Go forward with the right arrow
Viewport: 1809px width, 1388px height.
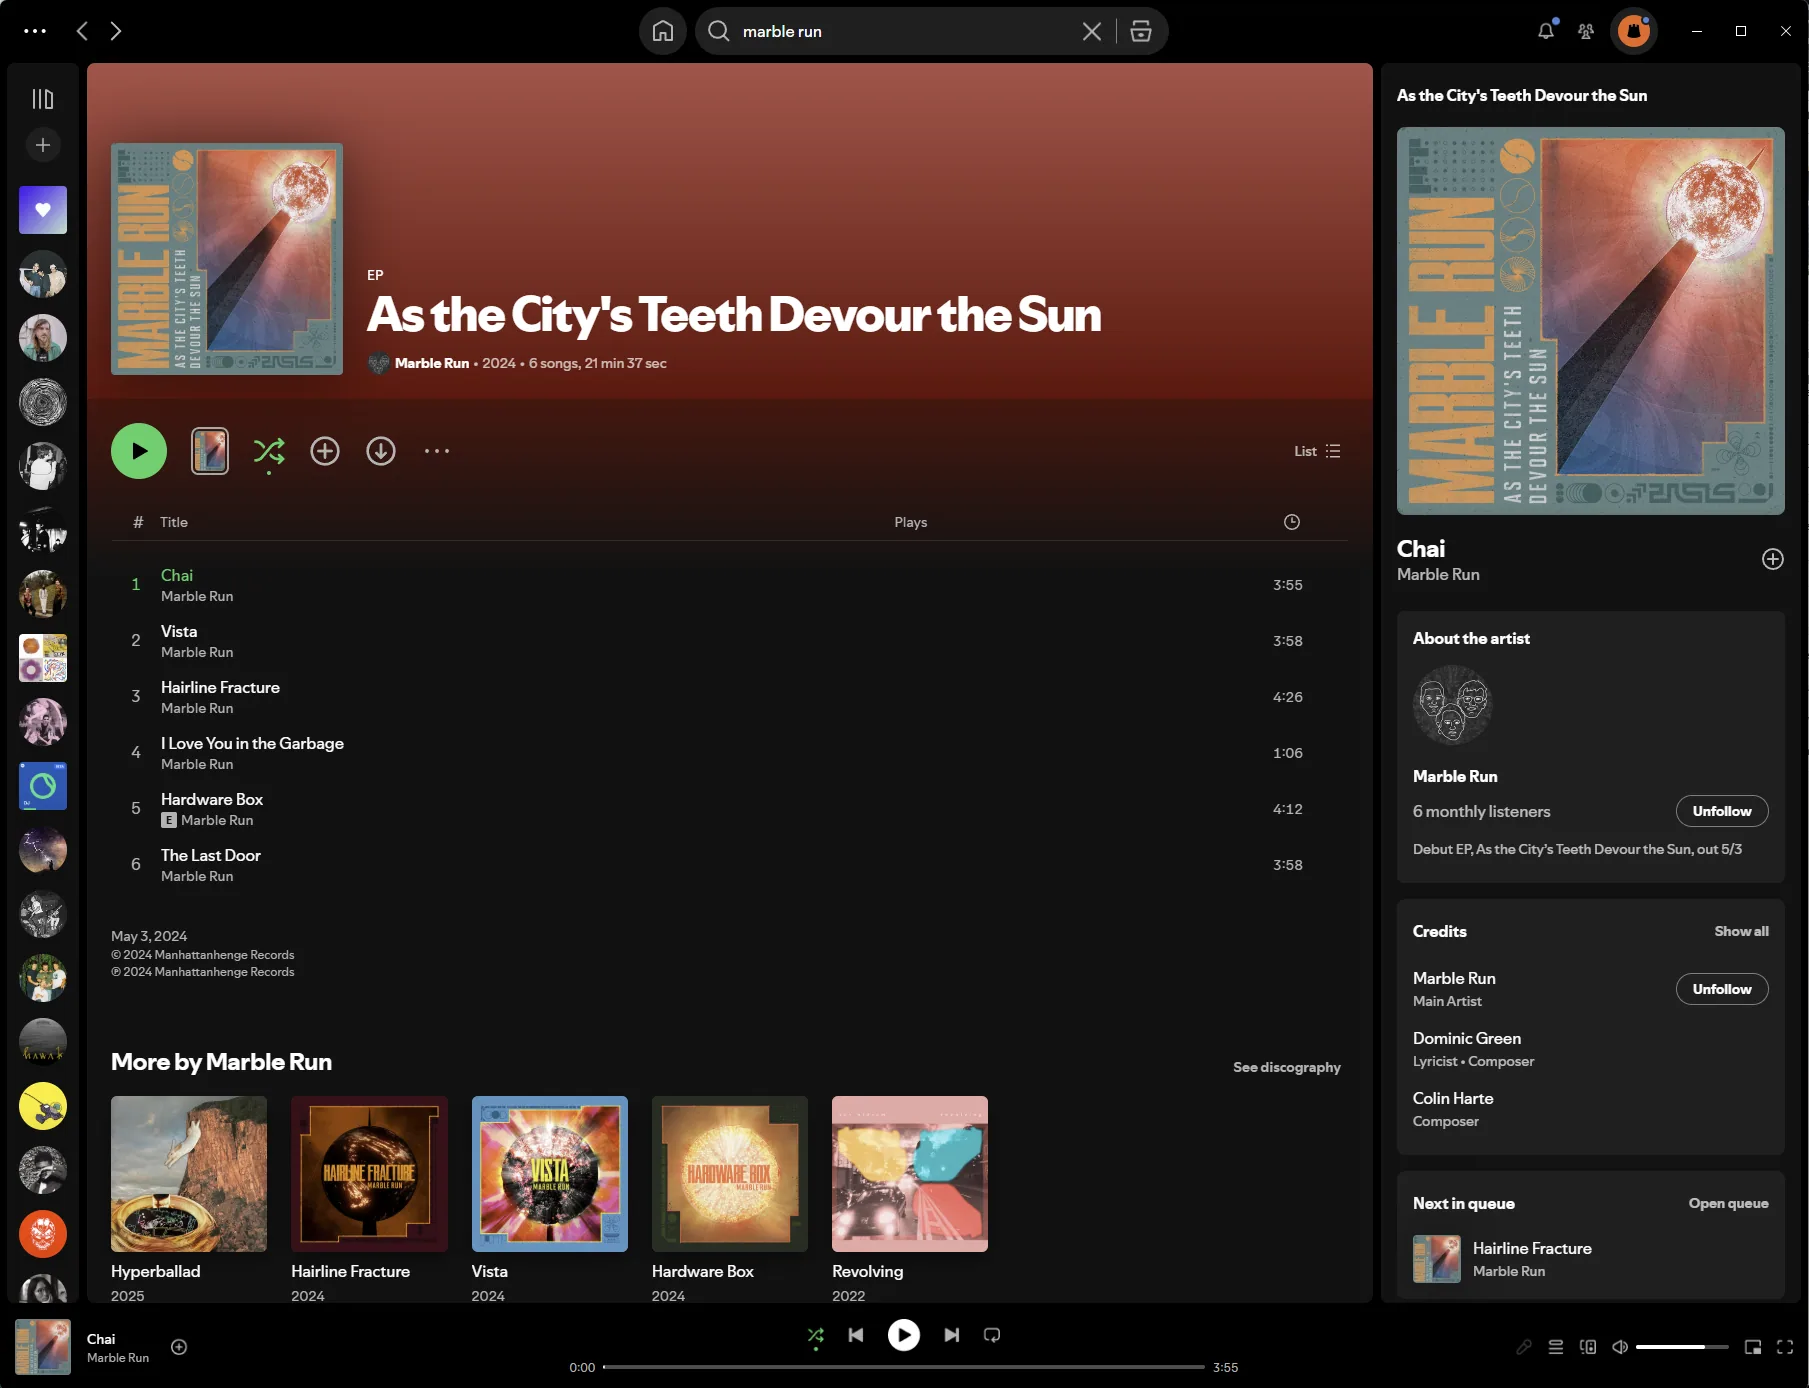(116, 31)
